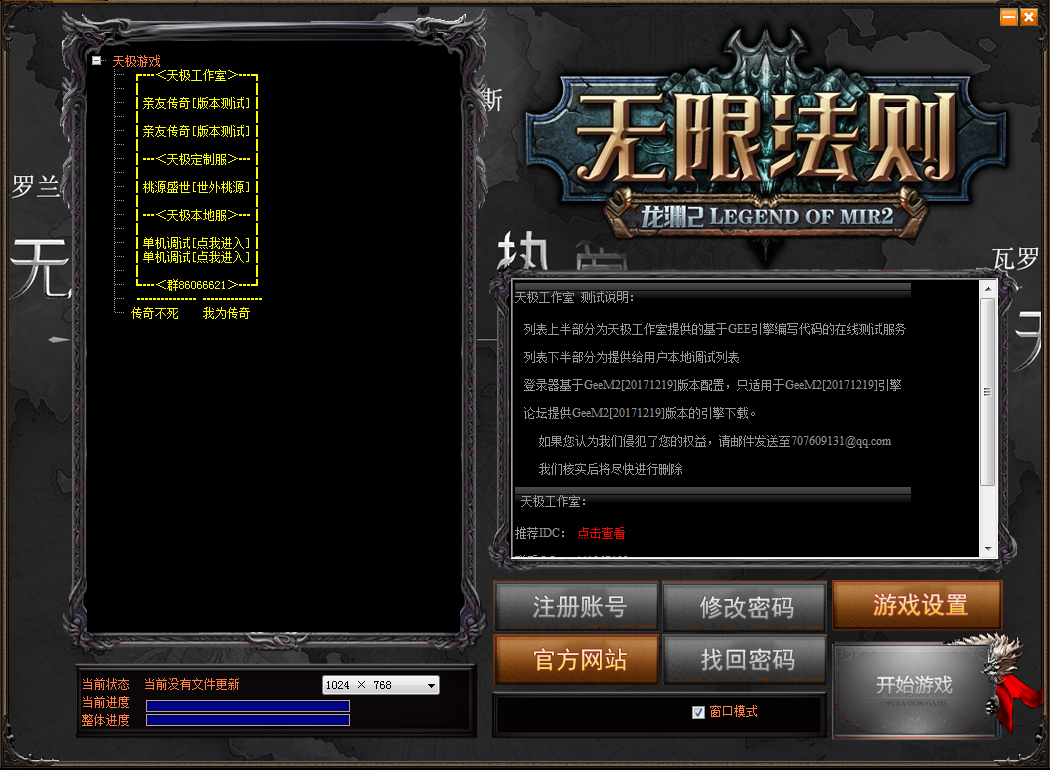
Task: Minimize the launcher window
Action: (x=1008, y=17)
